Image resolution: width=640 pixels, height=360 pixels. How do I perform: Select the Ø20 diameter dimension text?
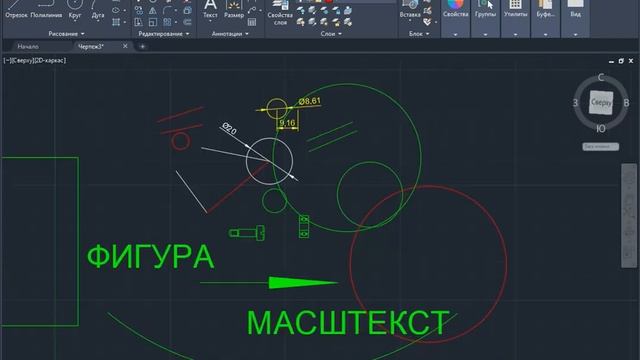point(229,129)
